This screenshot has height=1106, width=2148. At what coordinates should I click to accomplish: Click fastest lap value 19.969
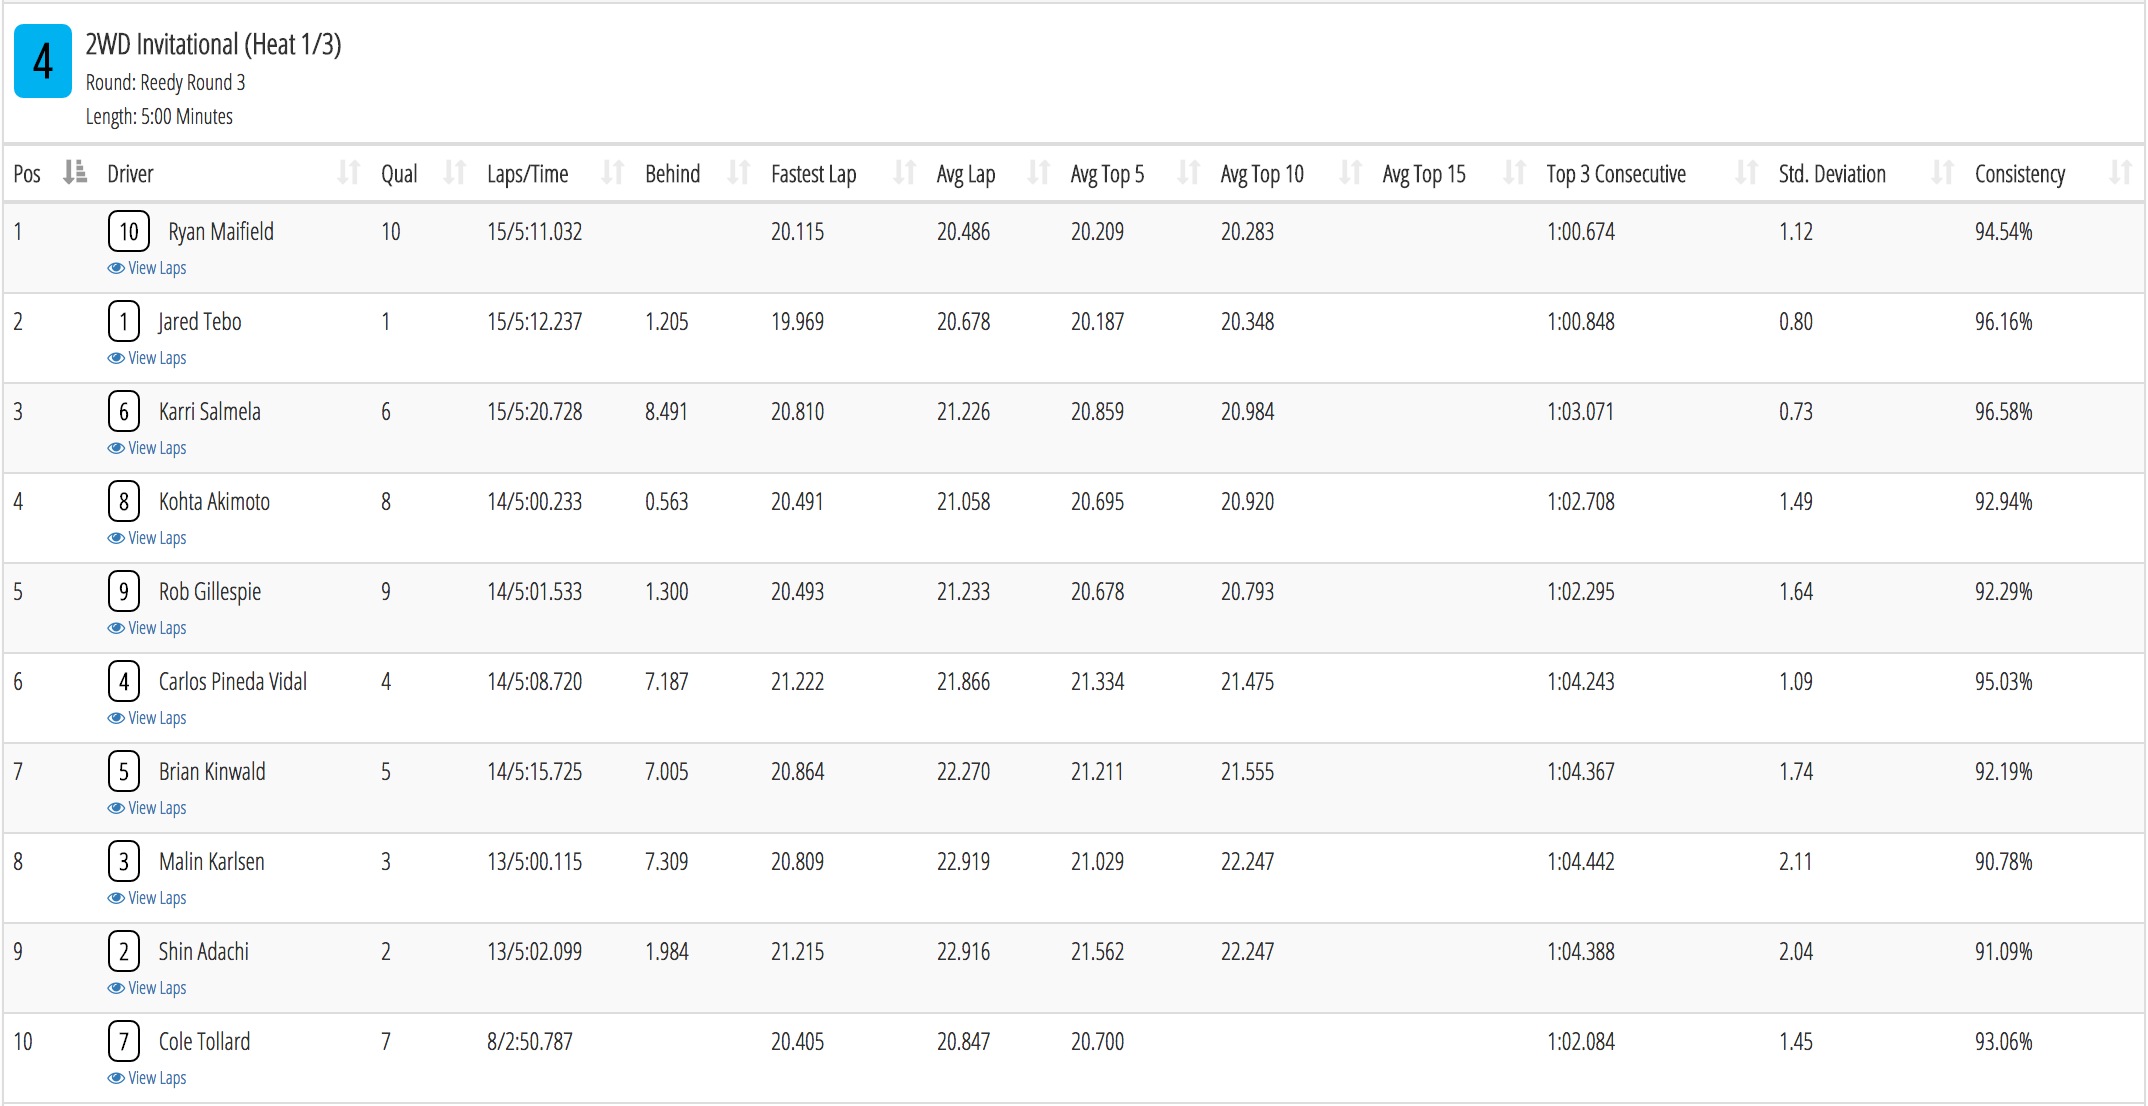point(797,322)
